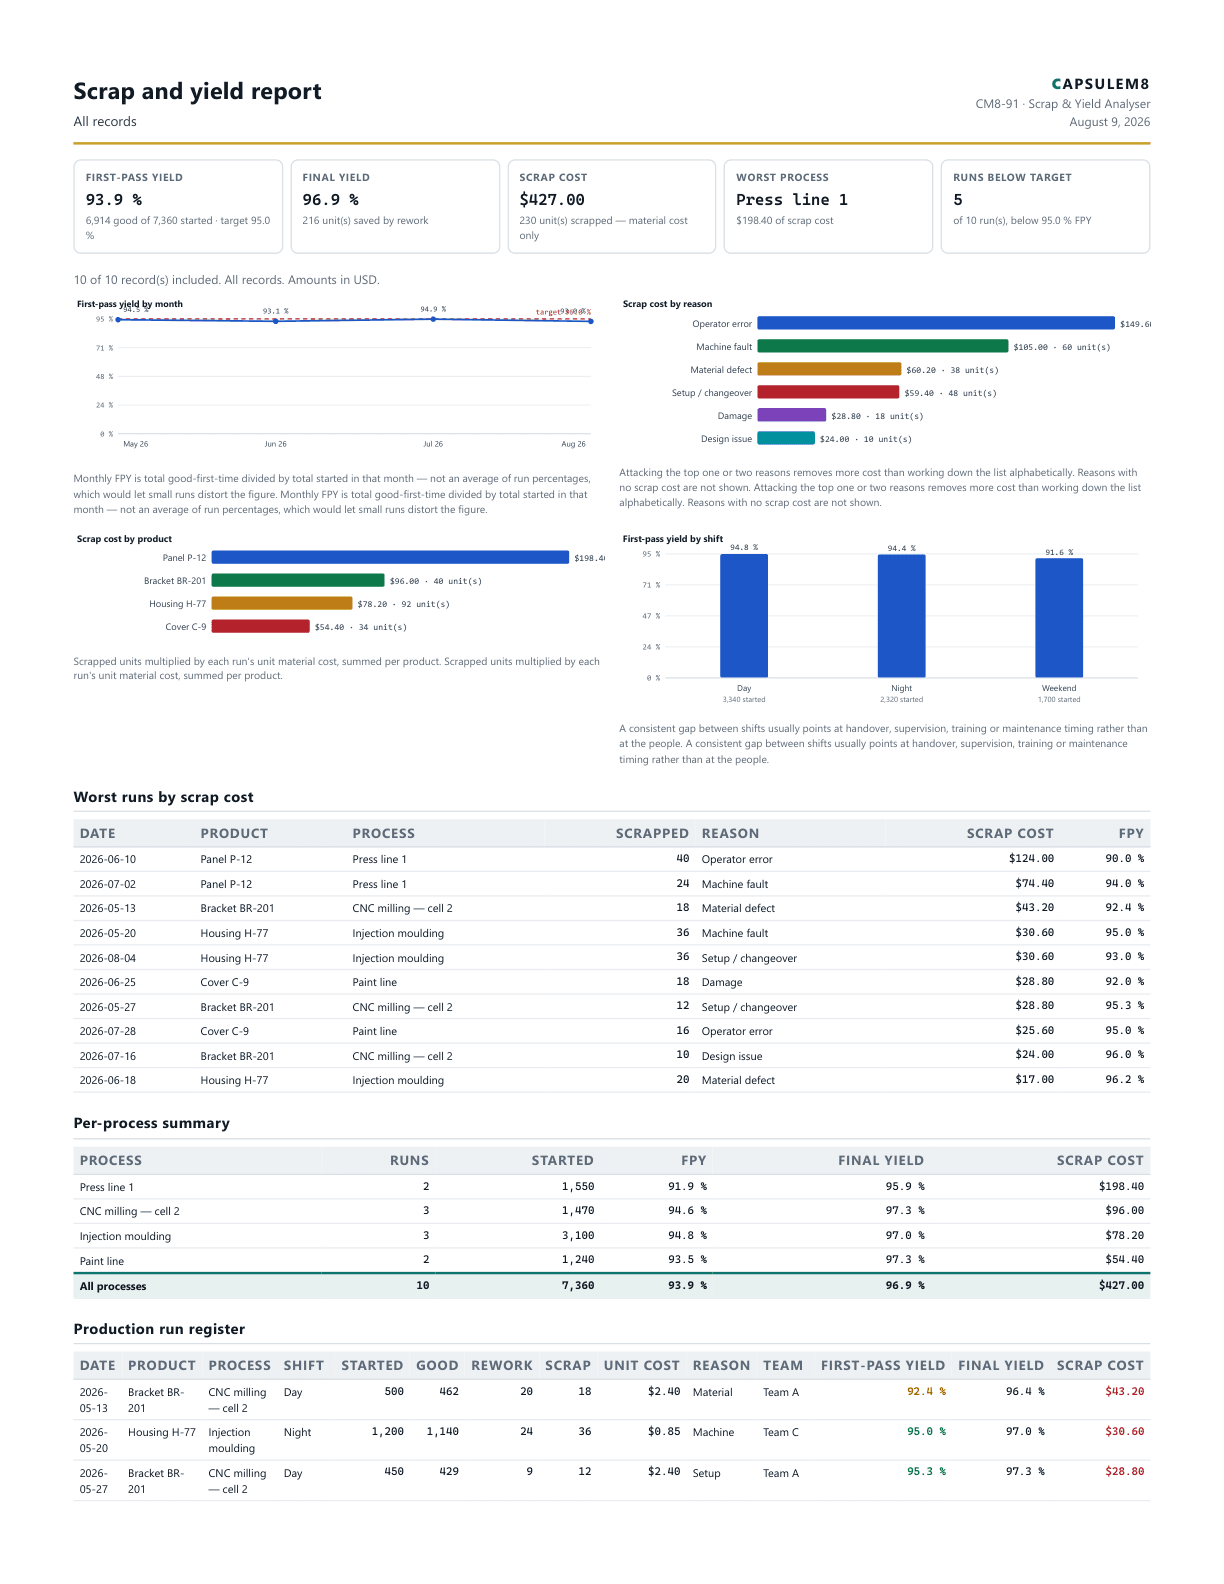The image size is (1224, 1584).
Task: Click the Jul 26 data point on FPY chart
Action: [433, 319]
